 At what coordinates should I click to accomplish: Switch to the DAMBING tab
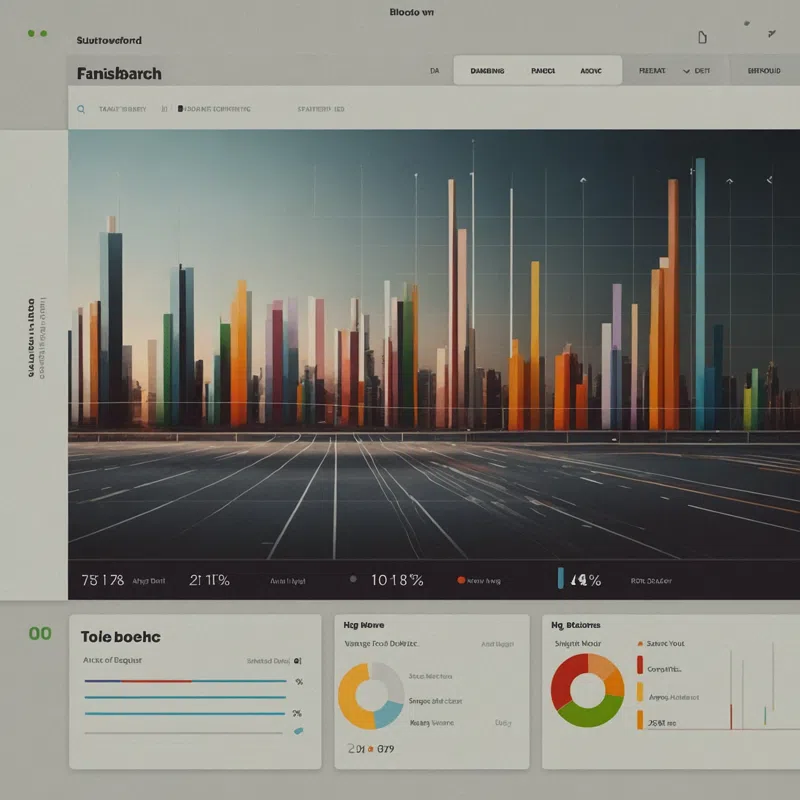[x=487, y=71]
